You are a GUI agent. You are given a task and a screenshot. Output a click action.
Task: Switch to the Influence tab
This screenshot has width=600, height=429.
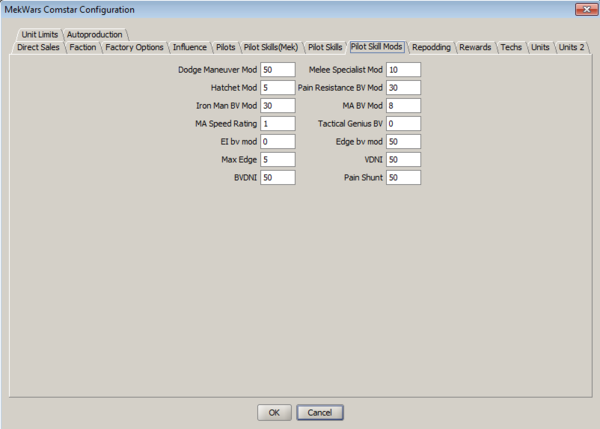point(189,47)
